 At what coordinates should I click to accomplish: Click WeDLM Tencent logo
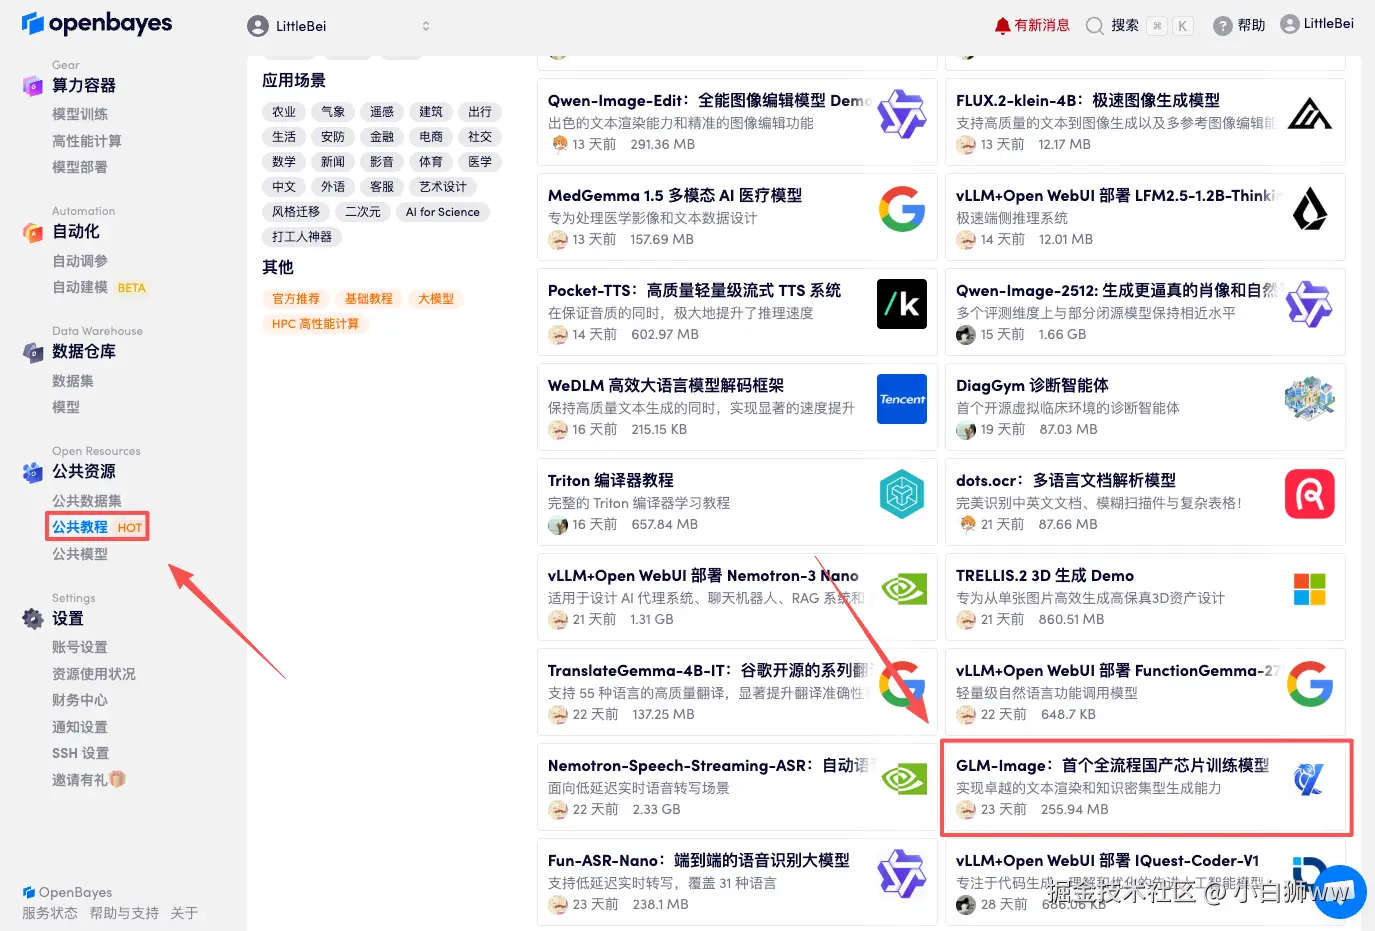(x=902, y=399)
